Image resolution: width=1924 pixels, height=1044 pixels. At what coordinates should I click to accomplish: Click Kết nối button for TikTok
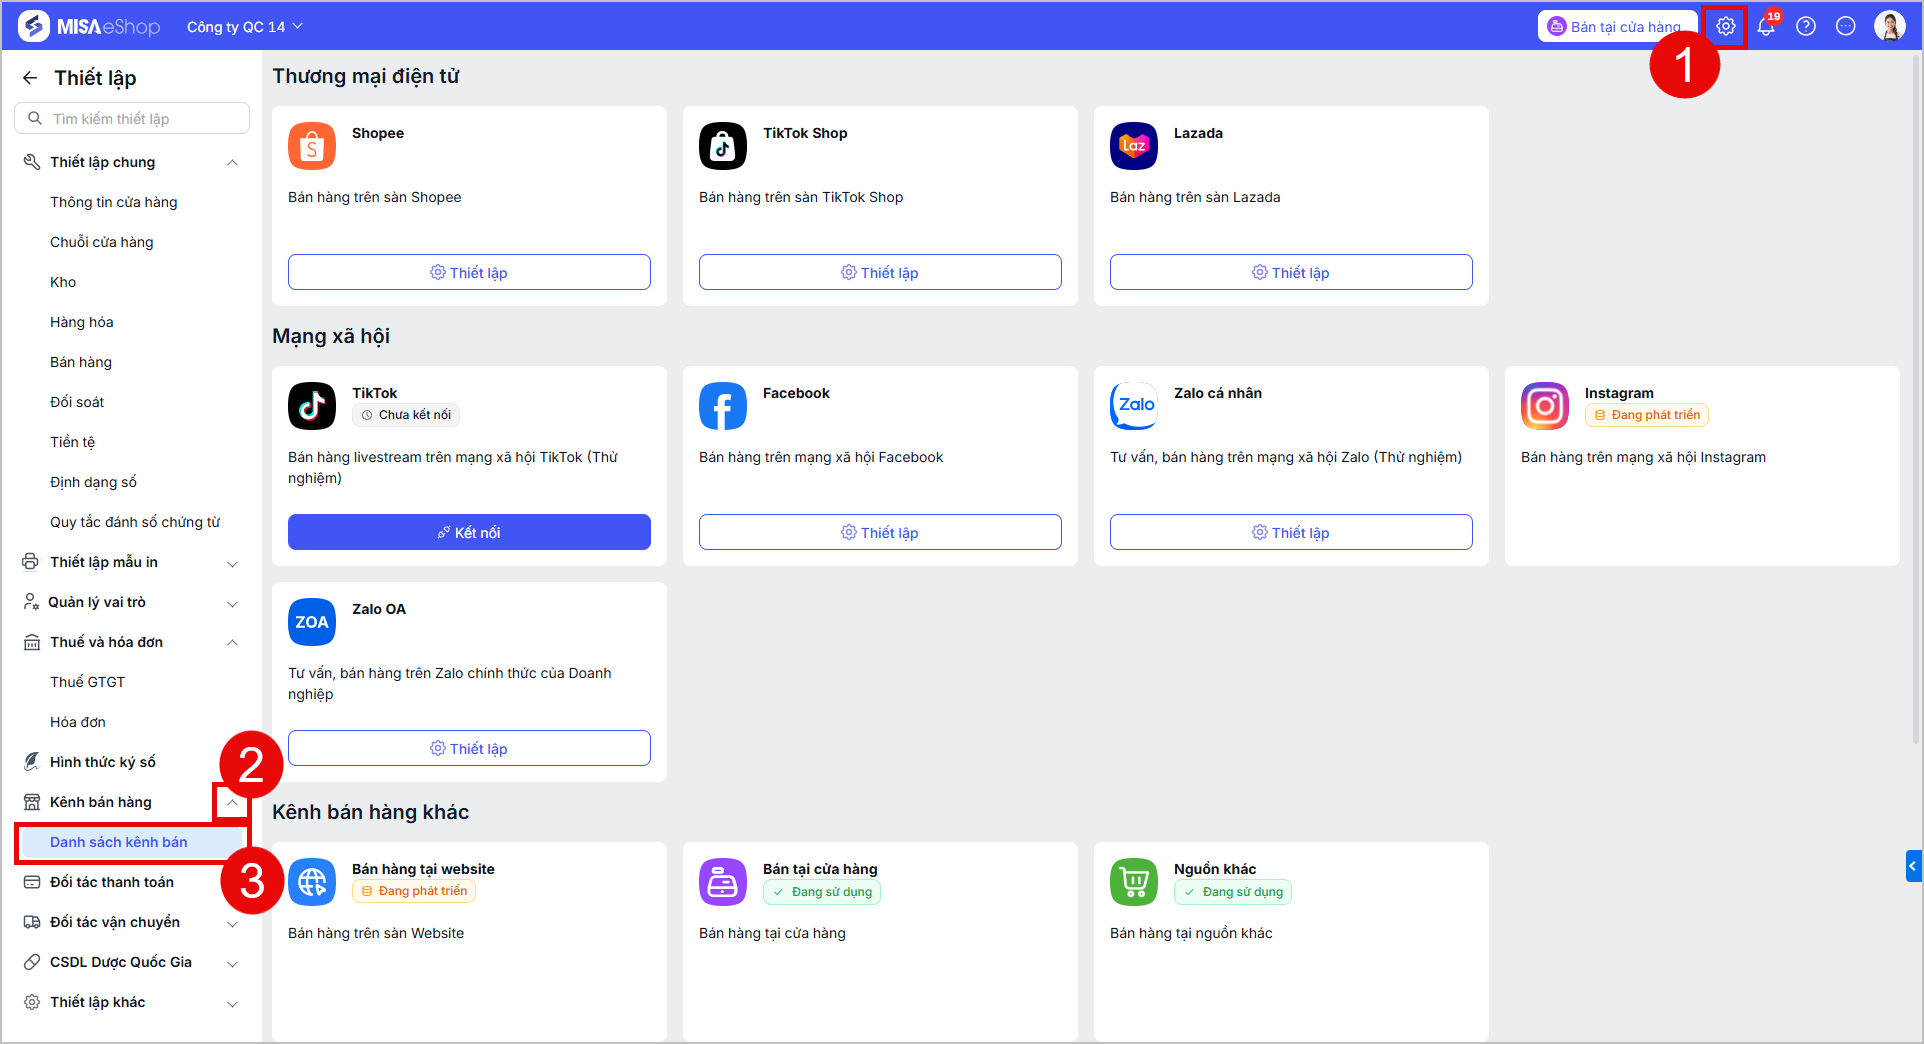coord(469,532)
